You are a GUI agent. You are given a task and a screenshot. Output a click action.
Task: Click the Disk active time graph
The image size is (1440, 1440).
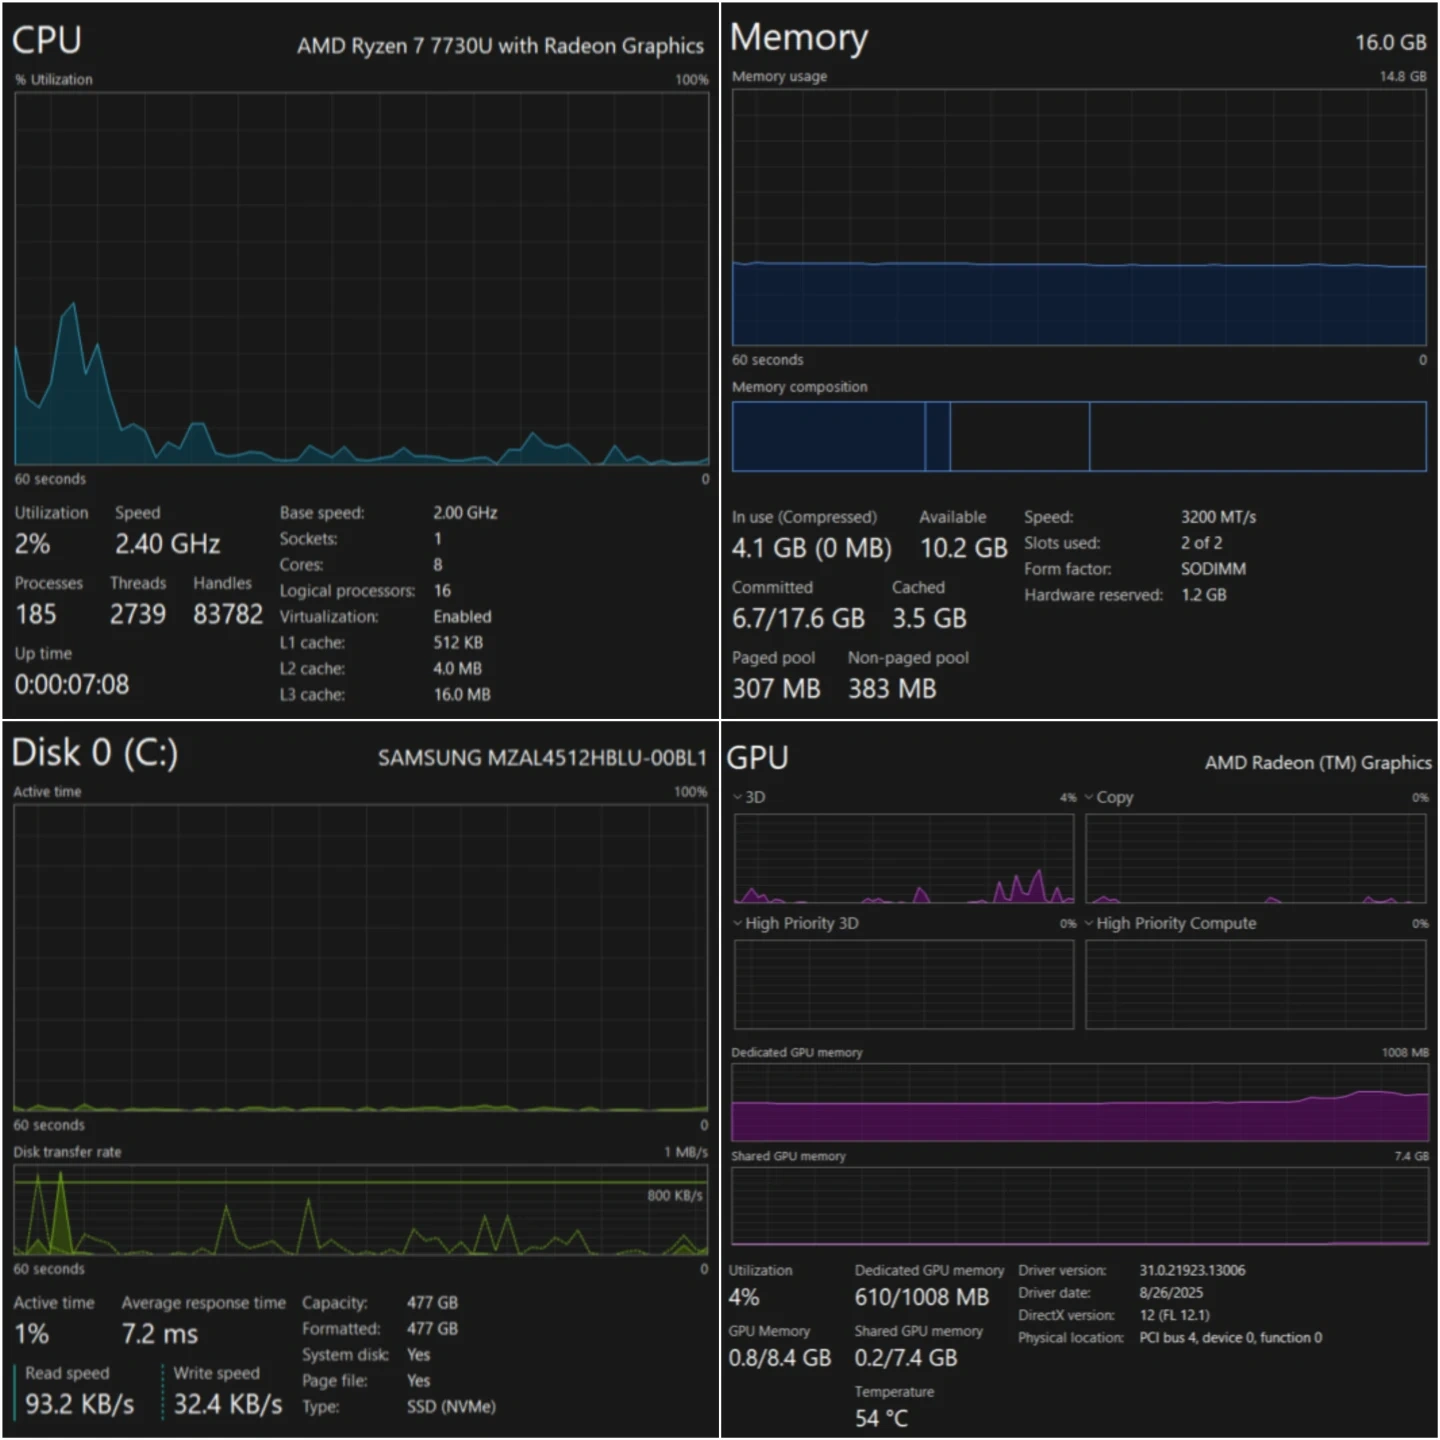pyautogui.click(x=360, y=958)
